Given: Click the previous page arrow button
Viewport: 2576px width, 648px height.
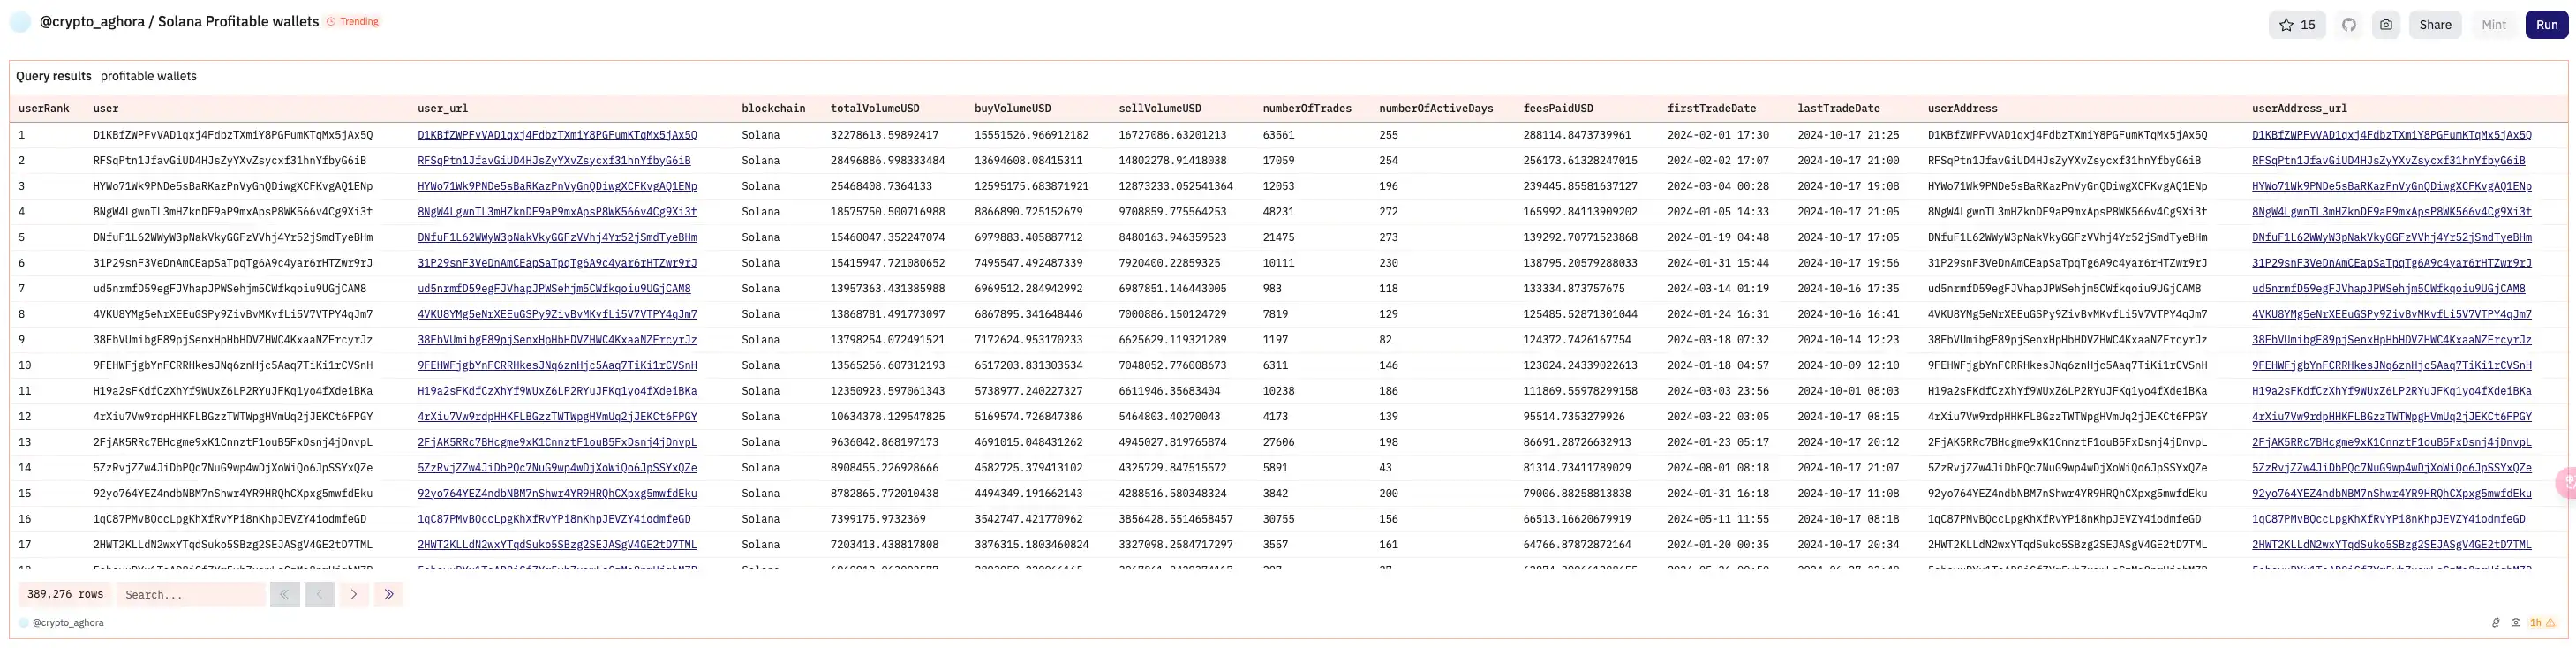Looking at the screenshot, I should [x=319, y=594].
